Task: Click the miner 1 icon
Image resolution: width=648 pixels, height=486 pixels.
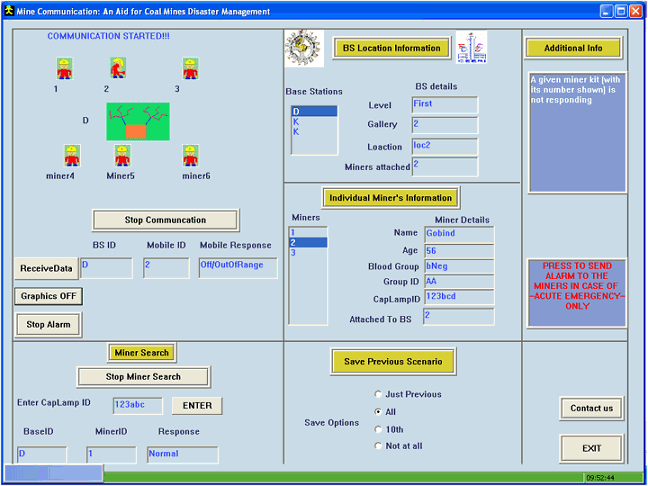Action: click(64, 68)
